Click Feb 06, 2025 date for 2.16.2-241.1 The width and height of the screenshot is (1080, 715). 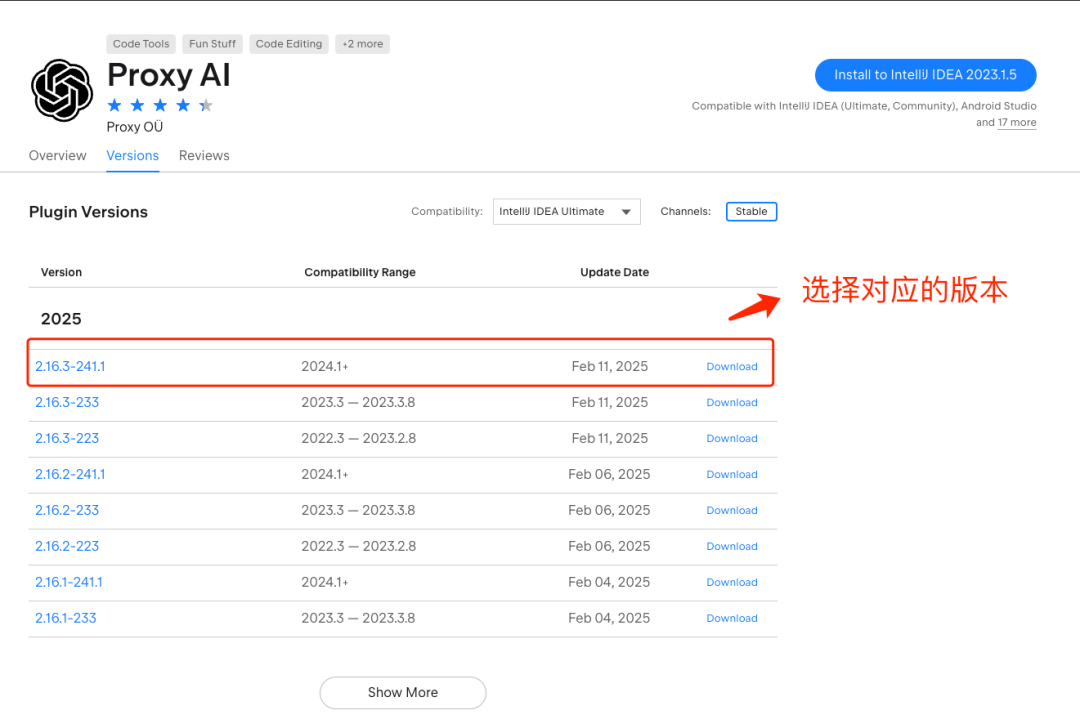point(609,474)
